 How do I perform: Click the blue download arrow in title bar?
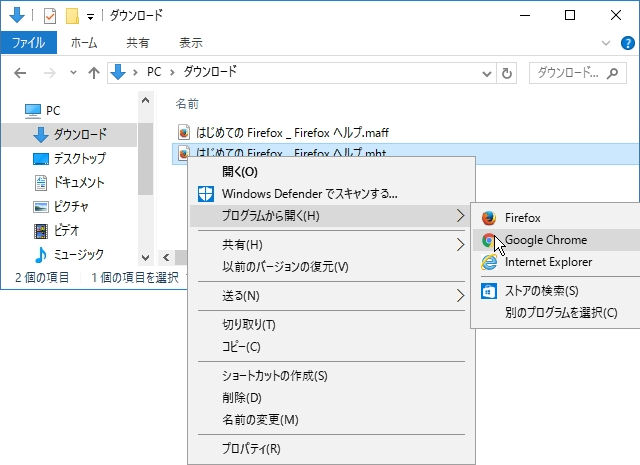tap(17, 16)
